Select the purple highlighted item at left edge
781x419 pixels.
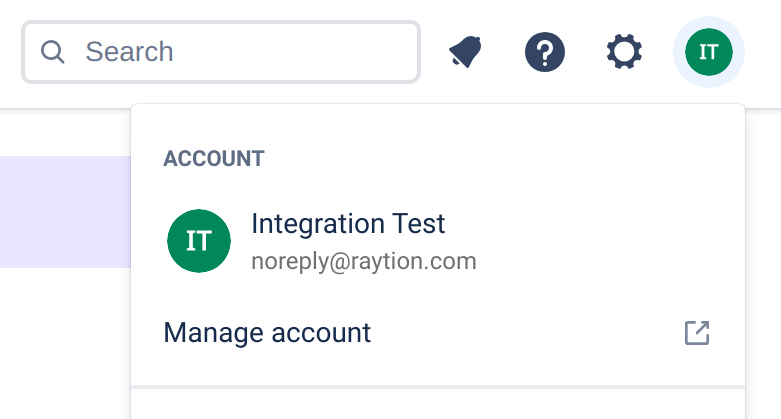(x=65, y=211)
